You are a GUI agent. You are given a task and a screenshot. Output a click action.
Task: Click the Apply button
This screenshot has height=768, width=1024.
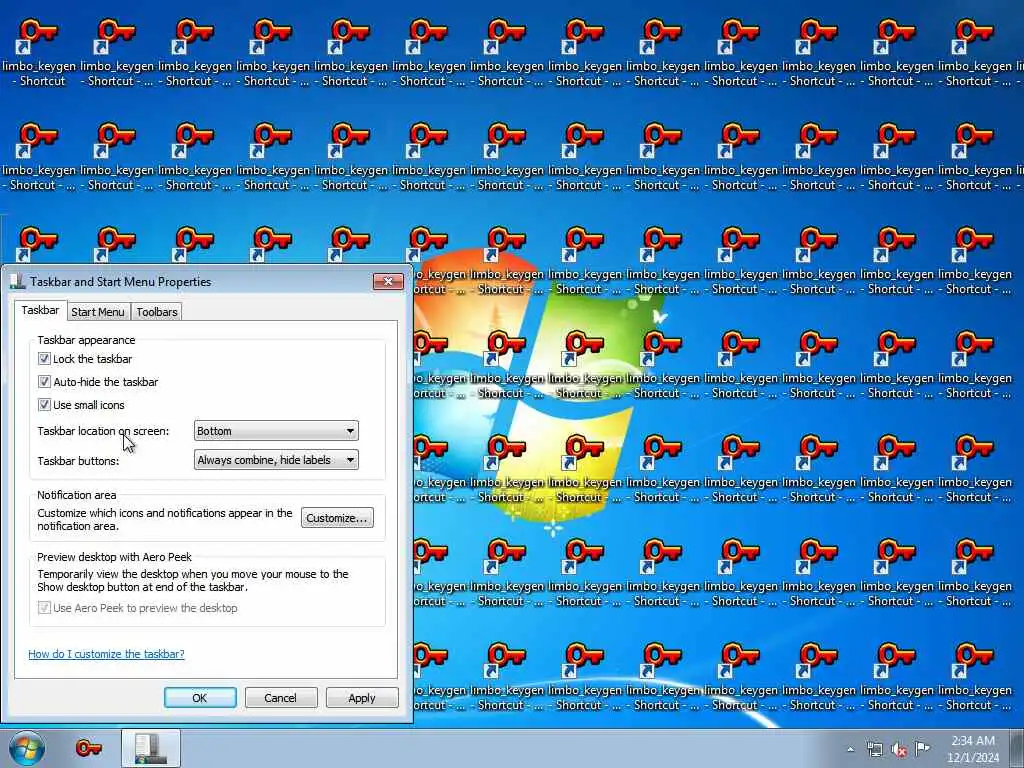(x=362, y=697)
